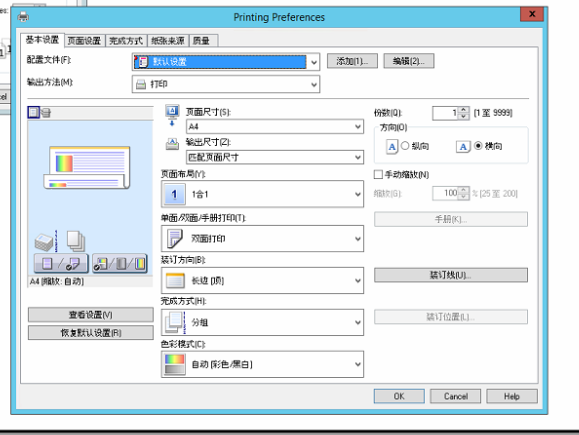Screen dimensions: 579x435
Task: Select the 纵向 portrait radio button
Action: (405, 146)
